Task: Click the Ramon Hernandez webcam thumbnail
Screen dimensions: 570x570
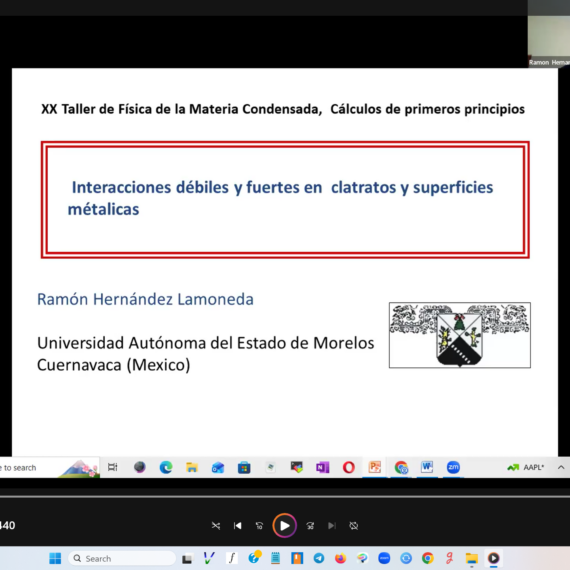Action: click(x=549, y=41)
